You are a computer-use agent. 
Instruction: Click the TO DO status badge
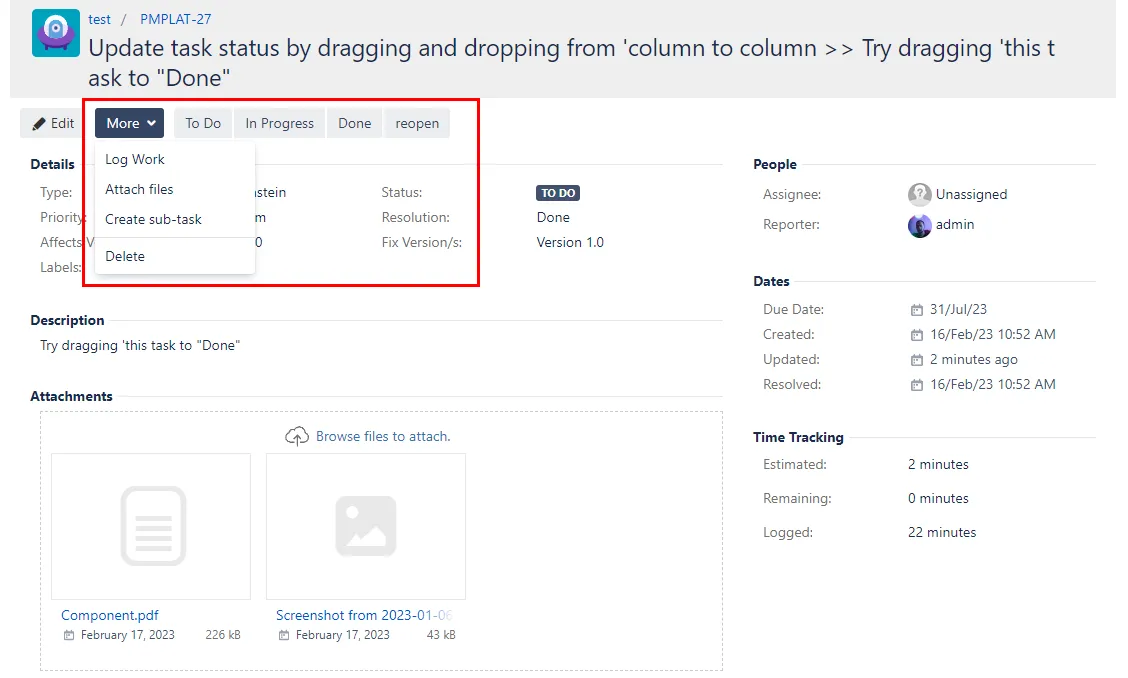pyautogui.click(x=558, y=193)
